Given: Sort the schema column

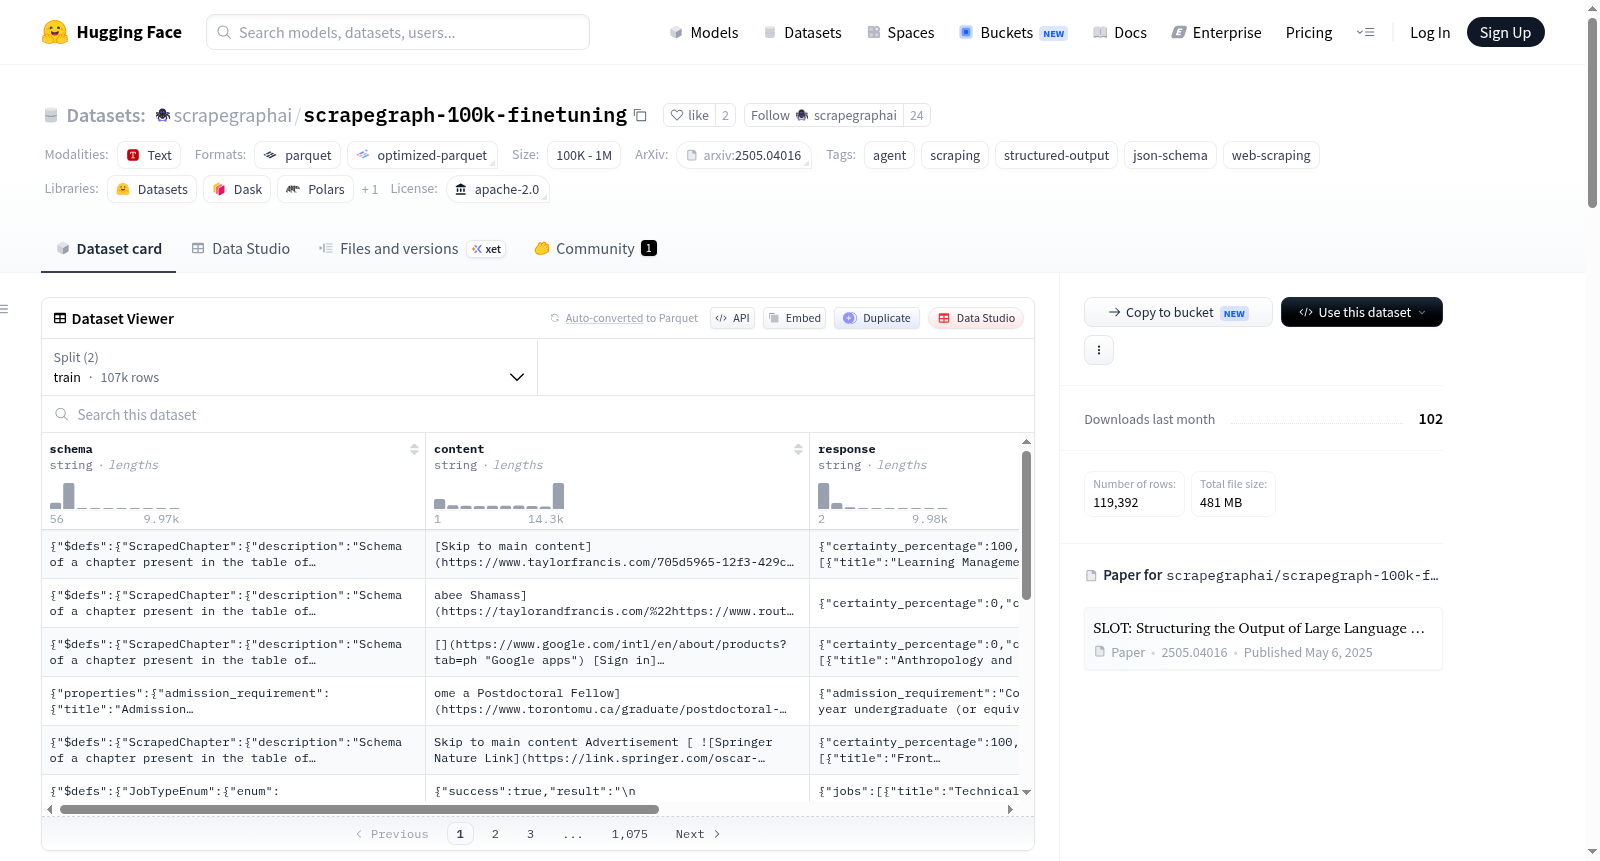Looking at the screenshot, I should tap(414, 449).
